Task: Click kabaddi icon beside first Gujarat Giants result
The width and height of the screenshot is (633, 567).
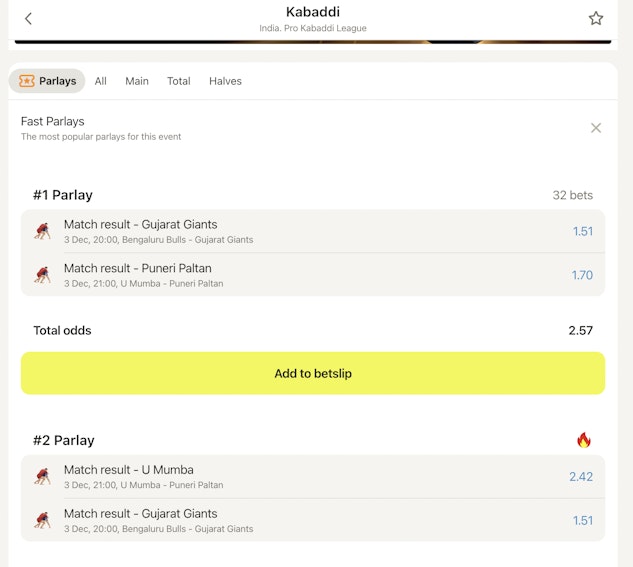Action: click(x=42, y=231)
